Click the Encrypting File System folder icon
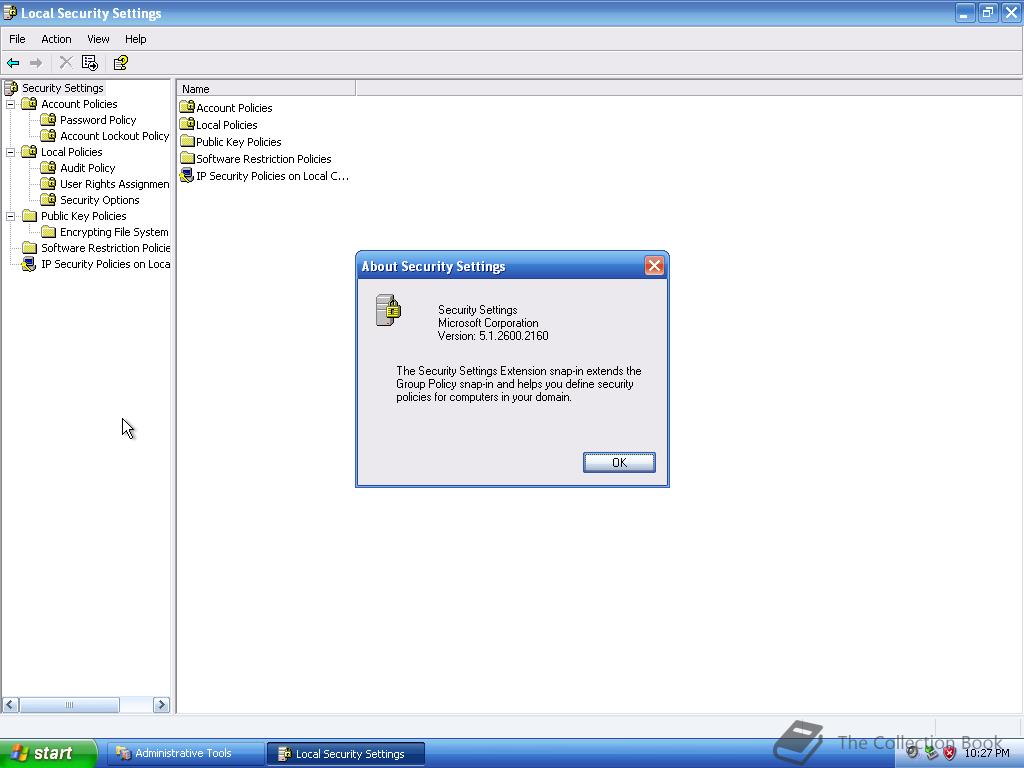The image size is (1024, 768). [48, 232]
